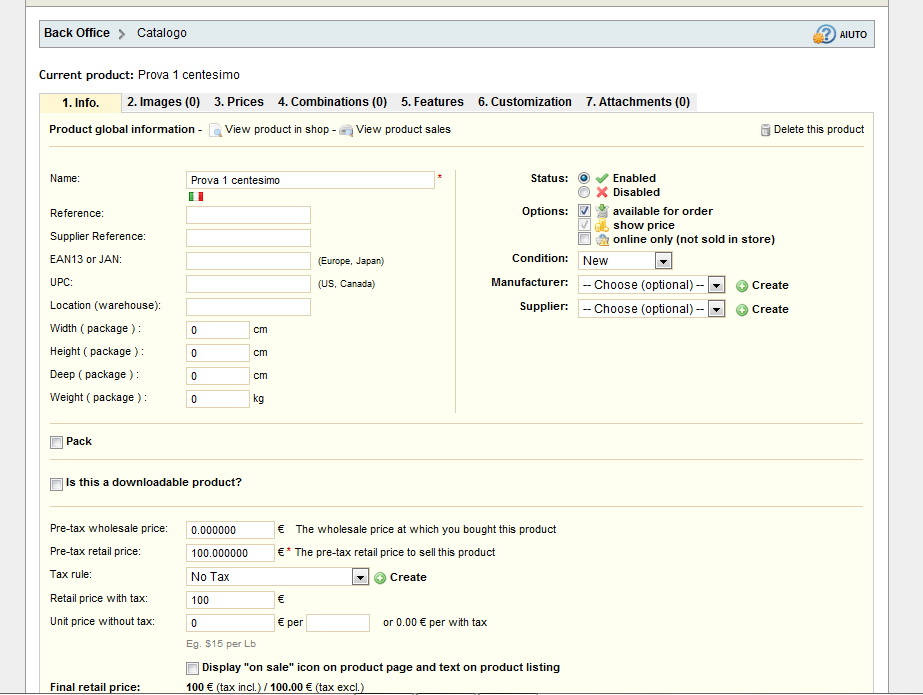Check the Pack checkbox
The height and width of the screenshot is (695, 923).
pos(57,442)
